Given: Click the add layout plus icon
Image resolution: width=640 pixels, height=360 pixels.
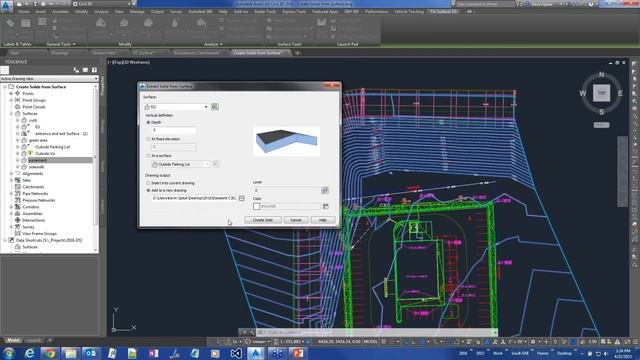Looking at the screenshot, I should (x=49, y=340).
